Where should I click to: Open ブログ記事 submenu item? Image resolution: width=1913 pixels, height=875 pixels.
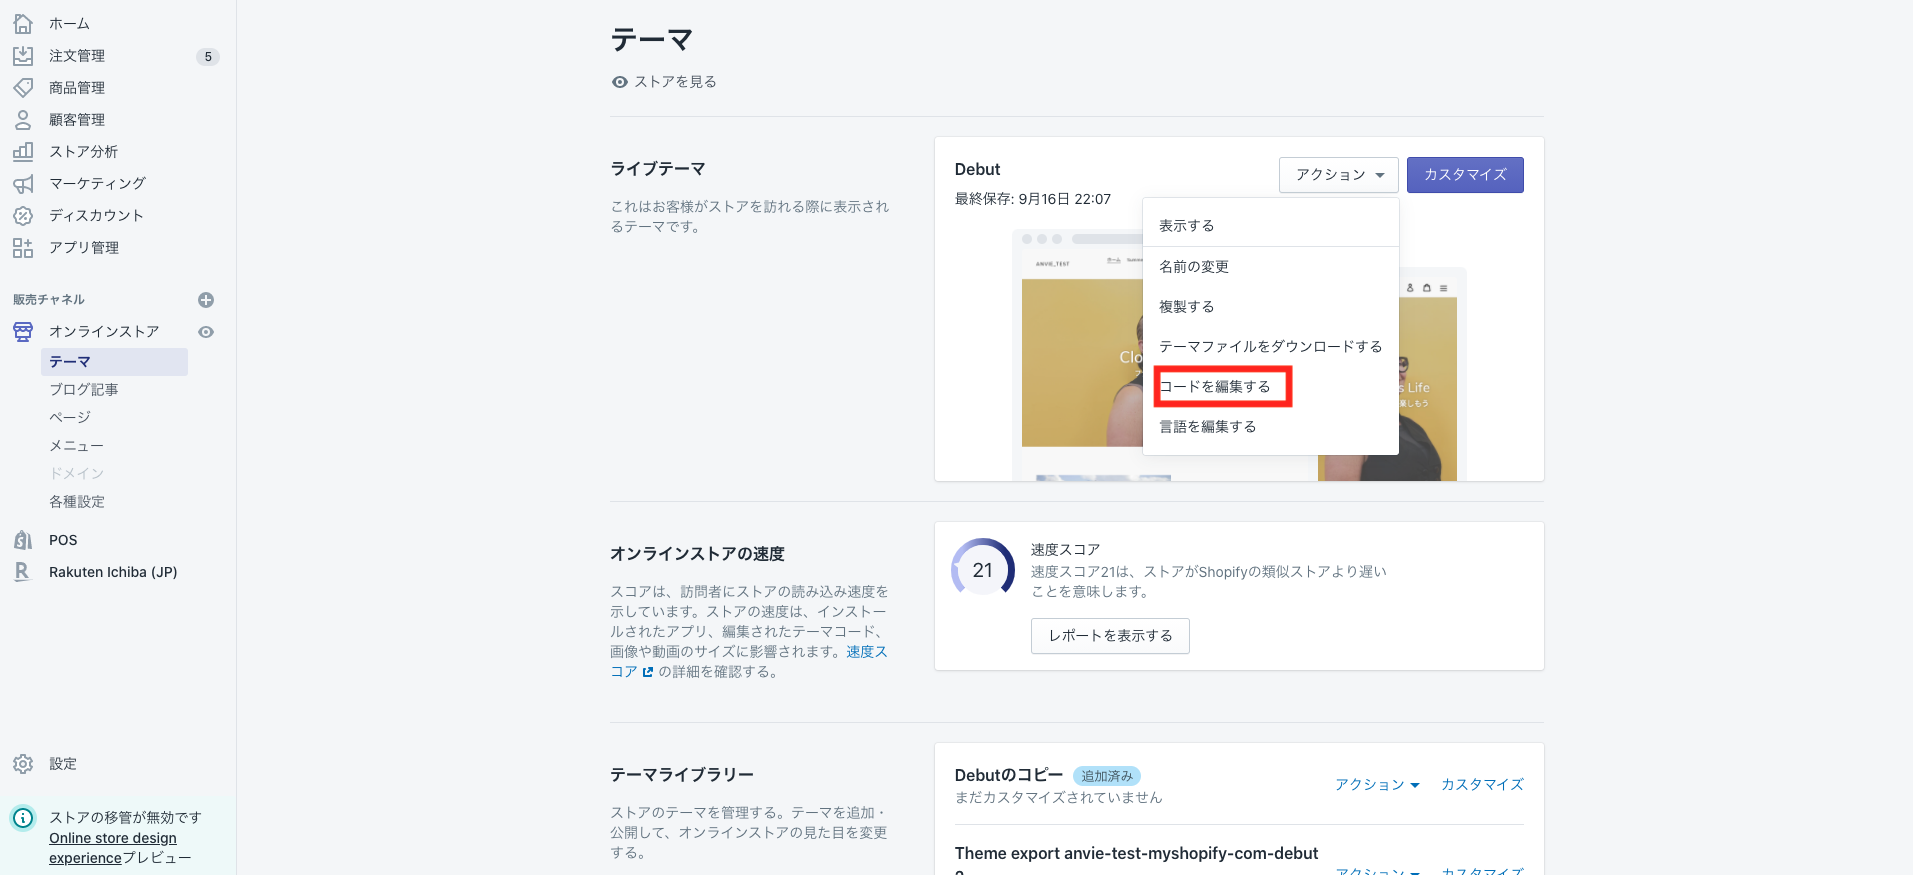coord(84,390)
